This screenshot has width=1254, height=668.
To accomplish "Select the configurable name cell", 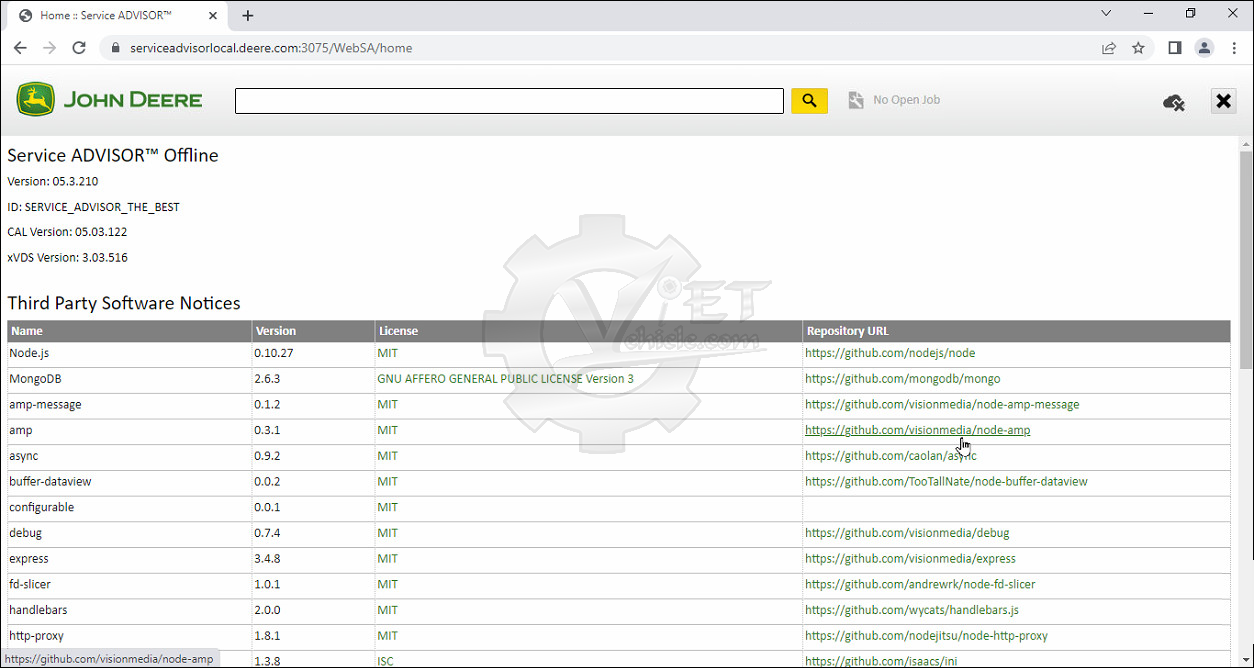I will (130, 507).
